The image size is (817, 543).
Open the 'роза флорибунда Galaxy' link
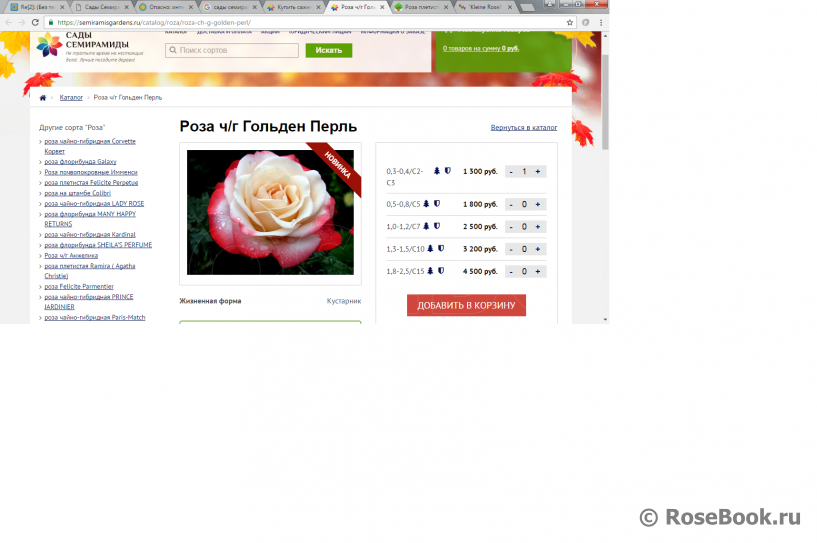pos(80,162)
